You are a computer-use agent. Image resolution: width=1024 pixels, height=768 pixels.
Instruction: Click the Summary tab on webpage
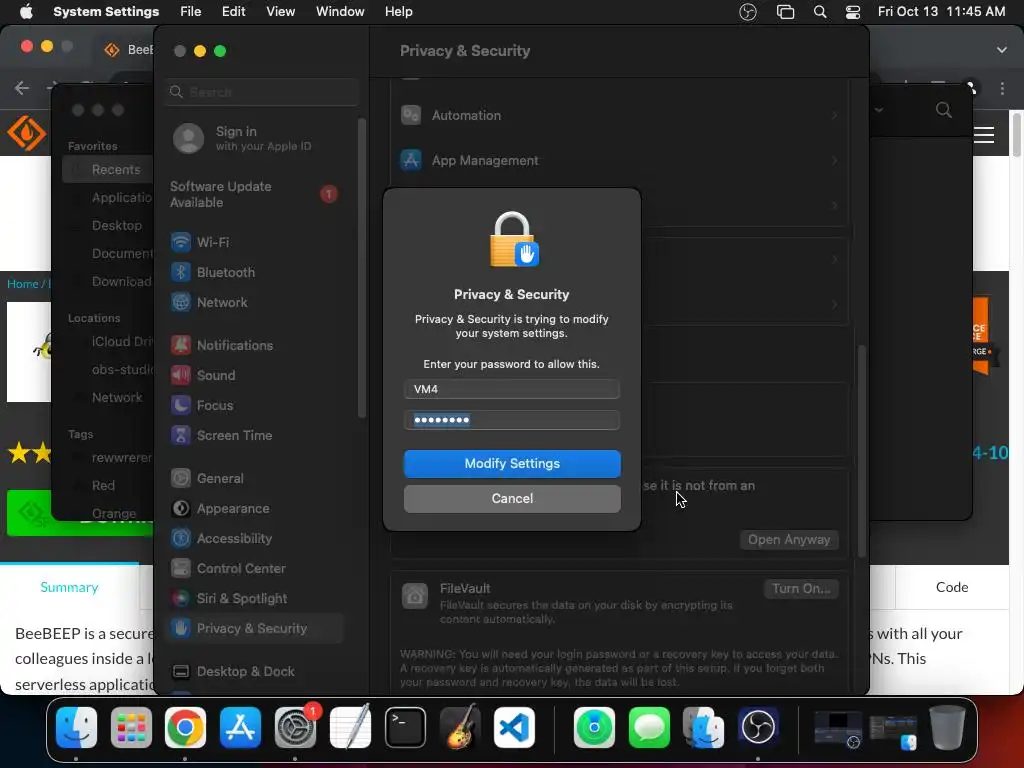click(69, 588)
